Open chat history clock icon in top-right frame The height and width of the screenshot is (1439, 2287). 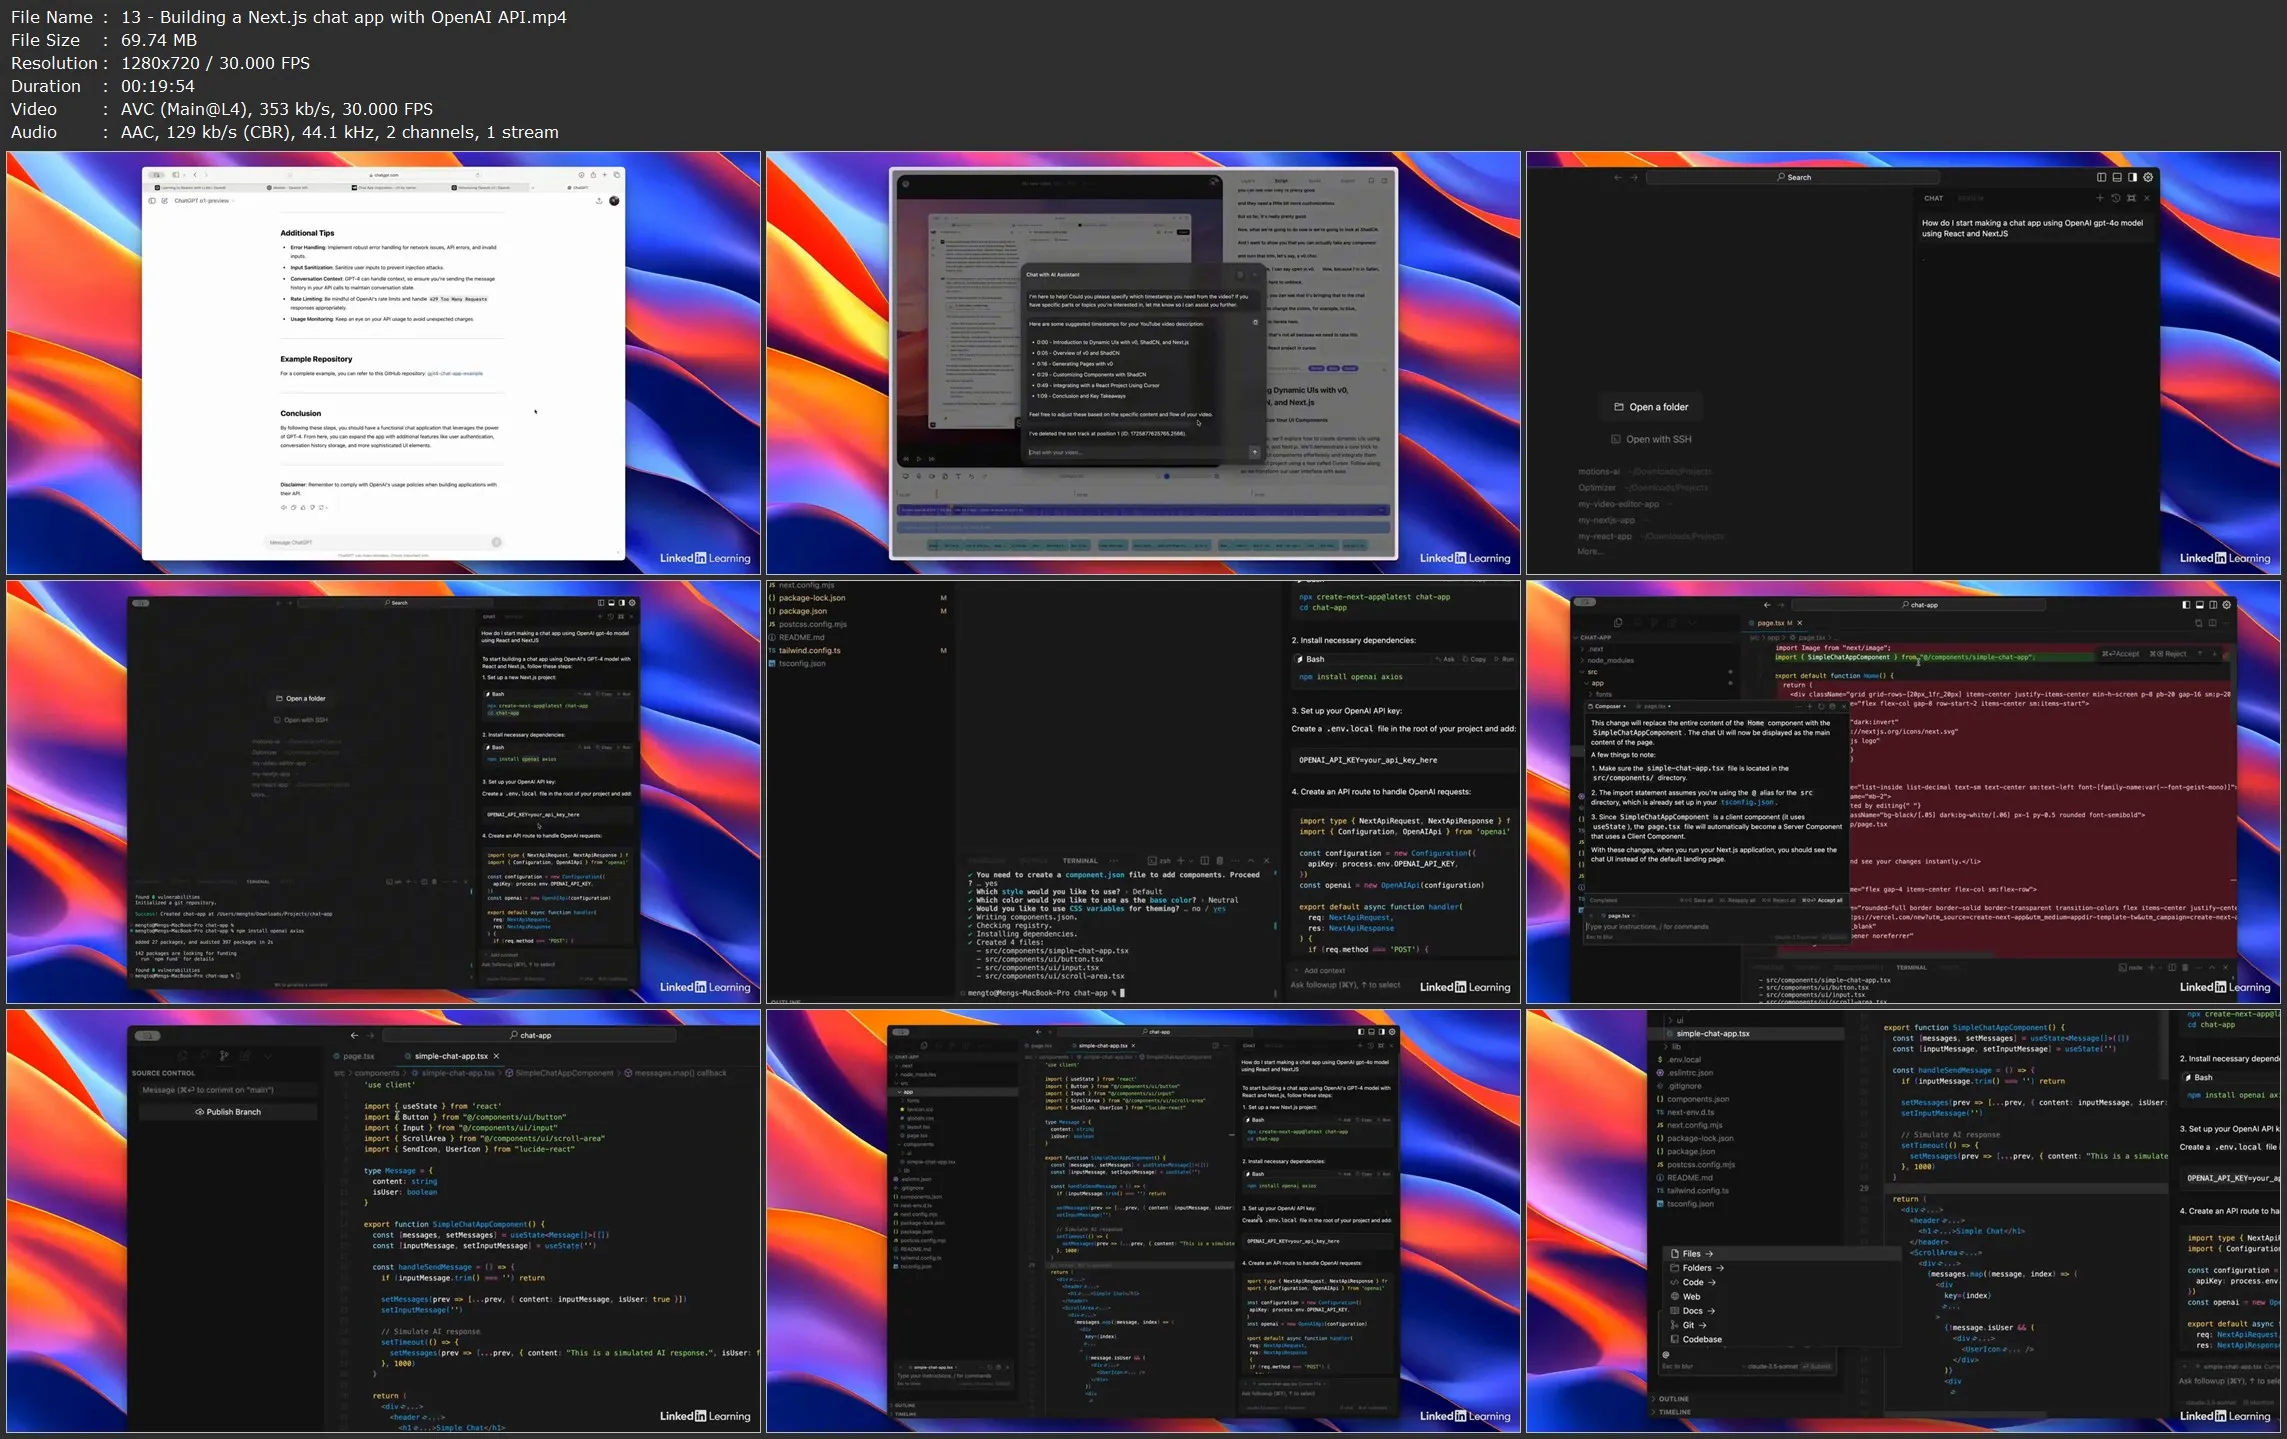[2116, 198]
